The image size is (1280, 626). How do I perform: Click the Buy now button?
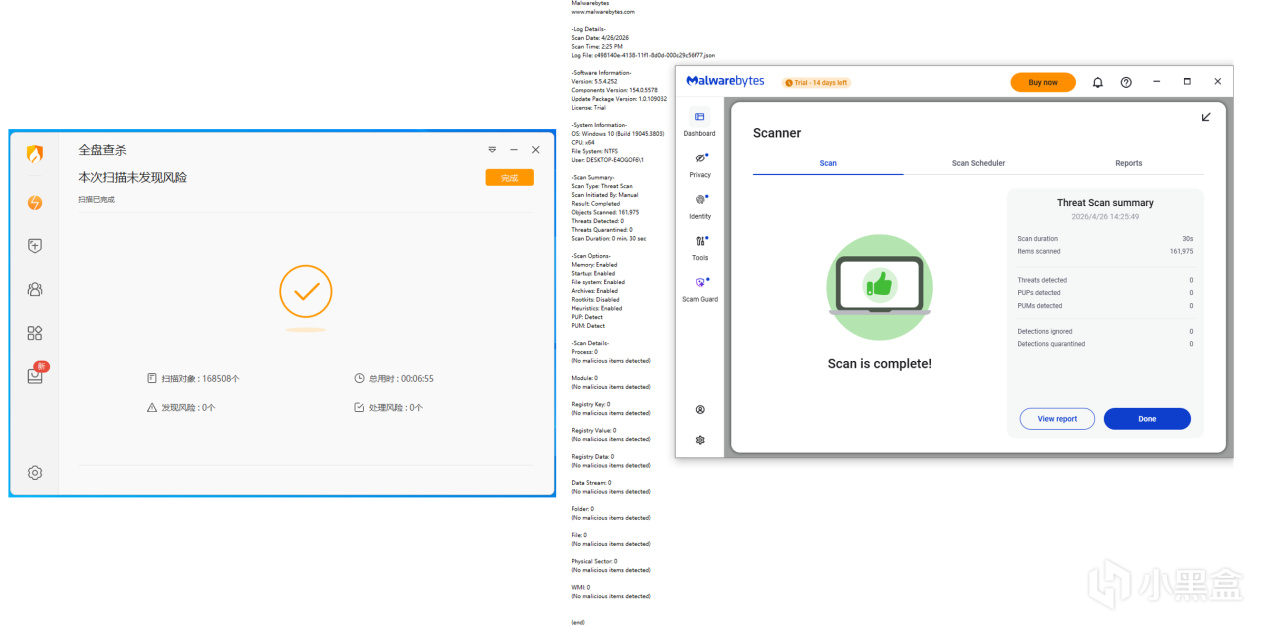coord(1043,82)
